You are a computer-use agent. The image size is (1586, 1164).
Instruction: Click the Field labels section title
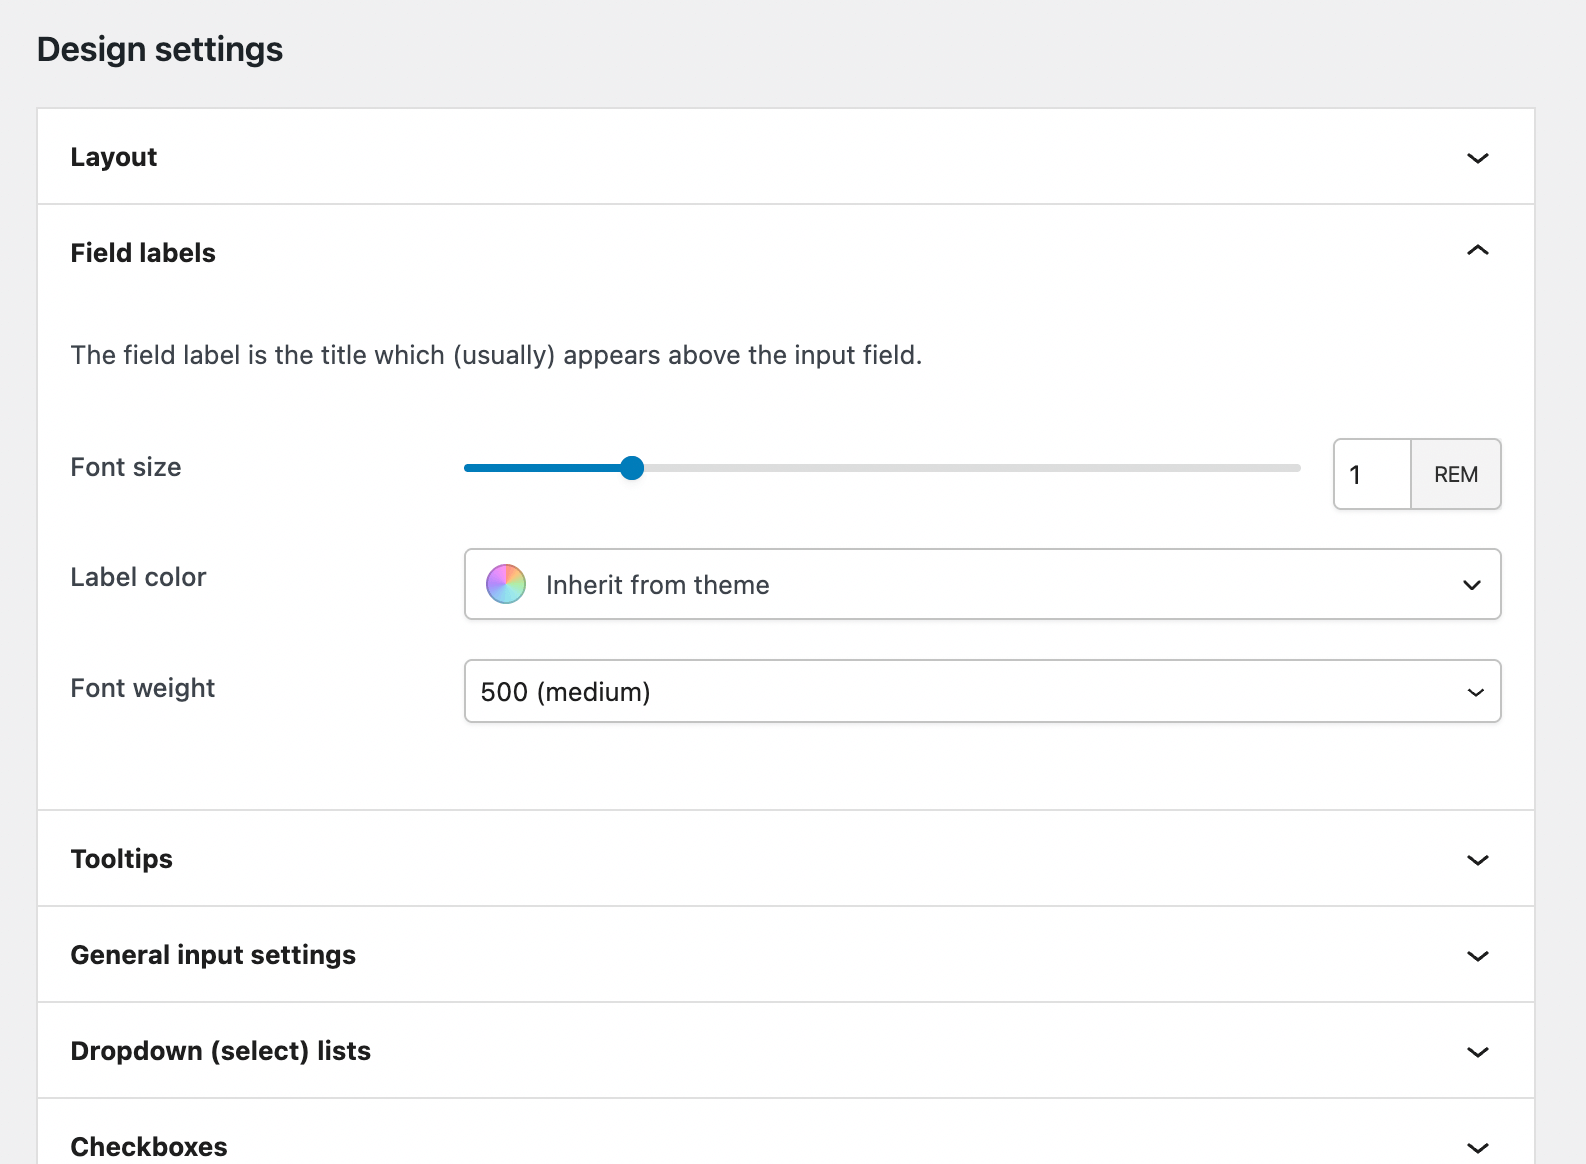pyautogui.click(x=143, y=253)
